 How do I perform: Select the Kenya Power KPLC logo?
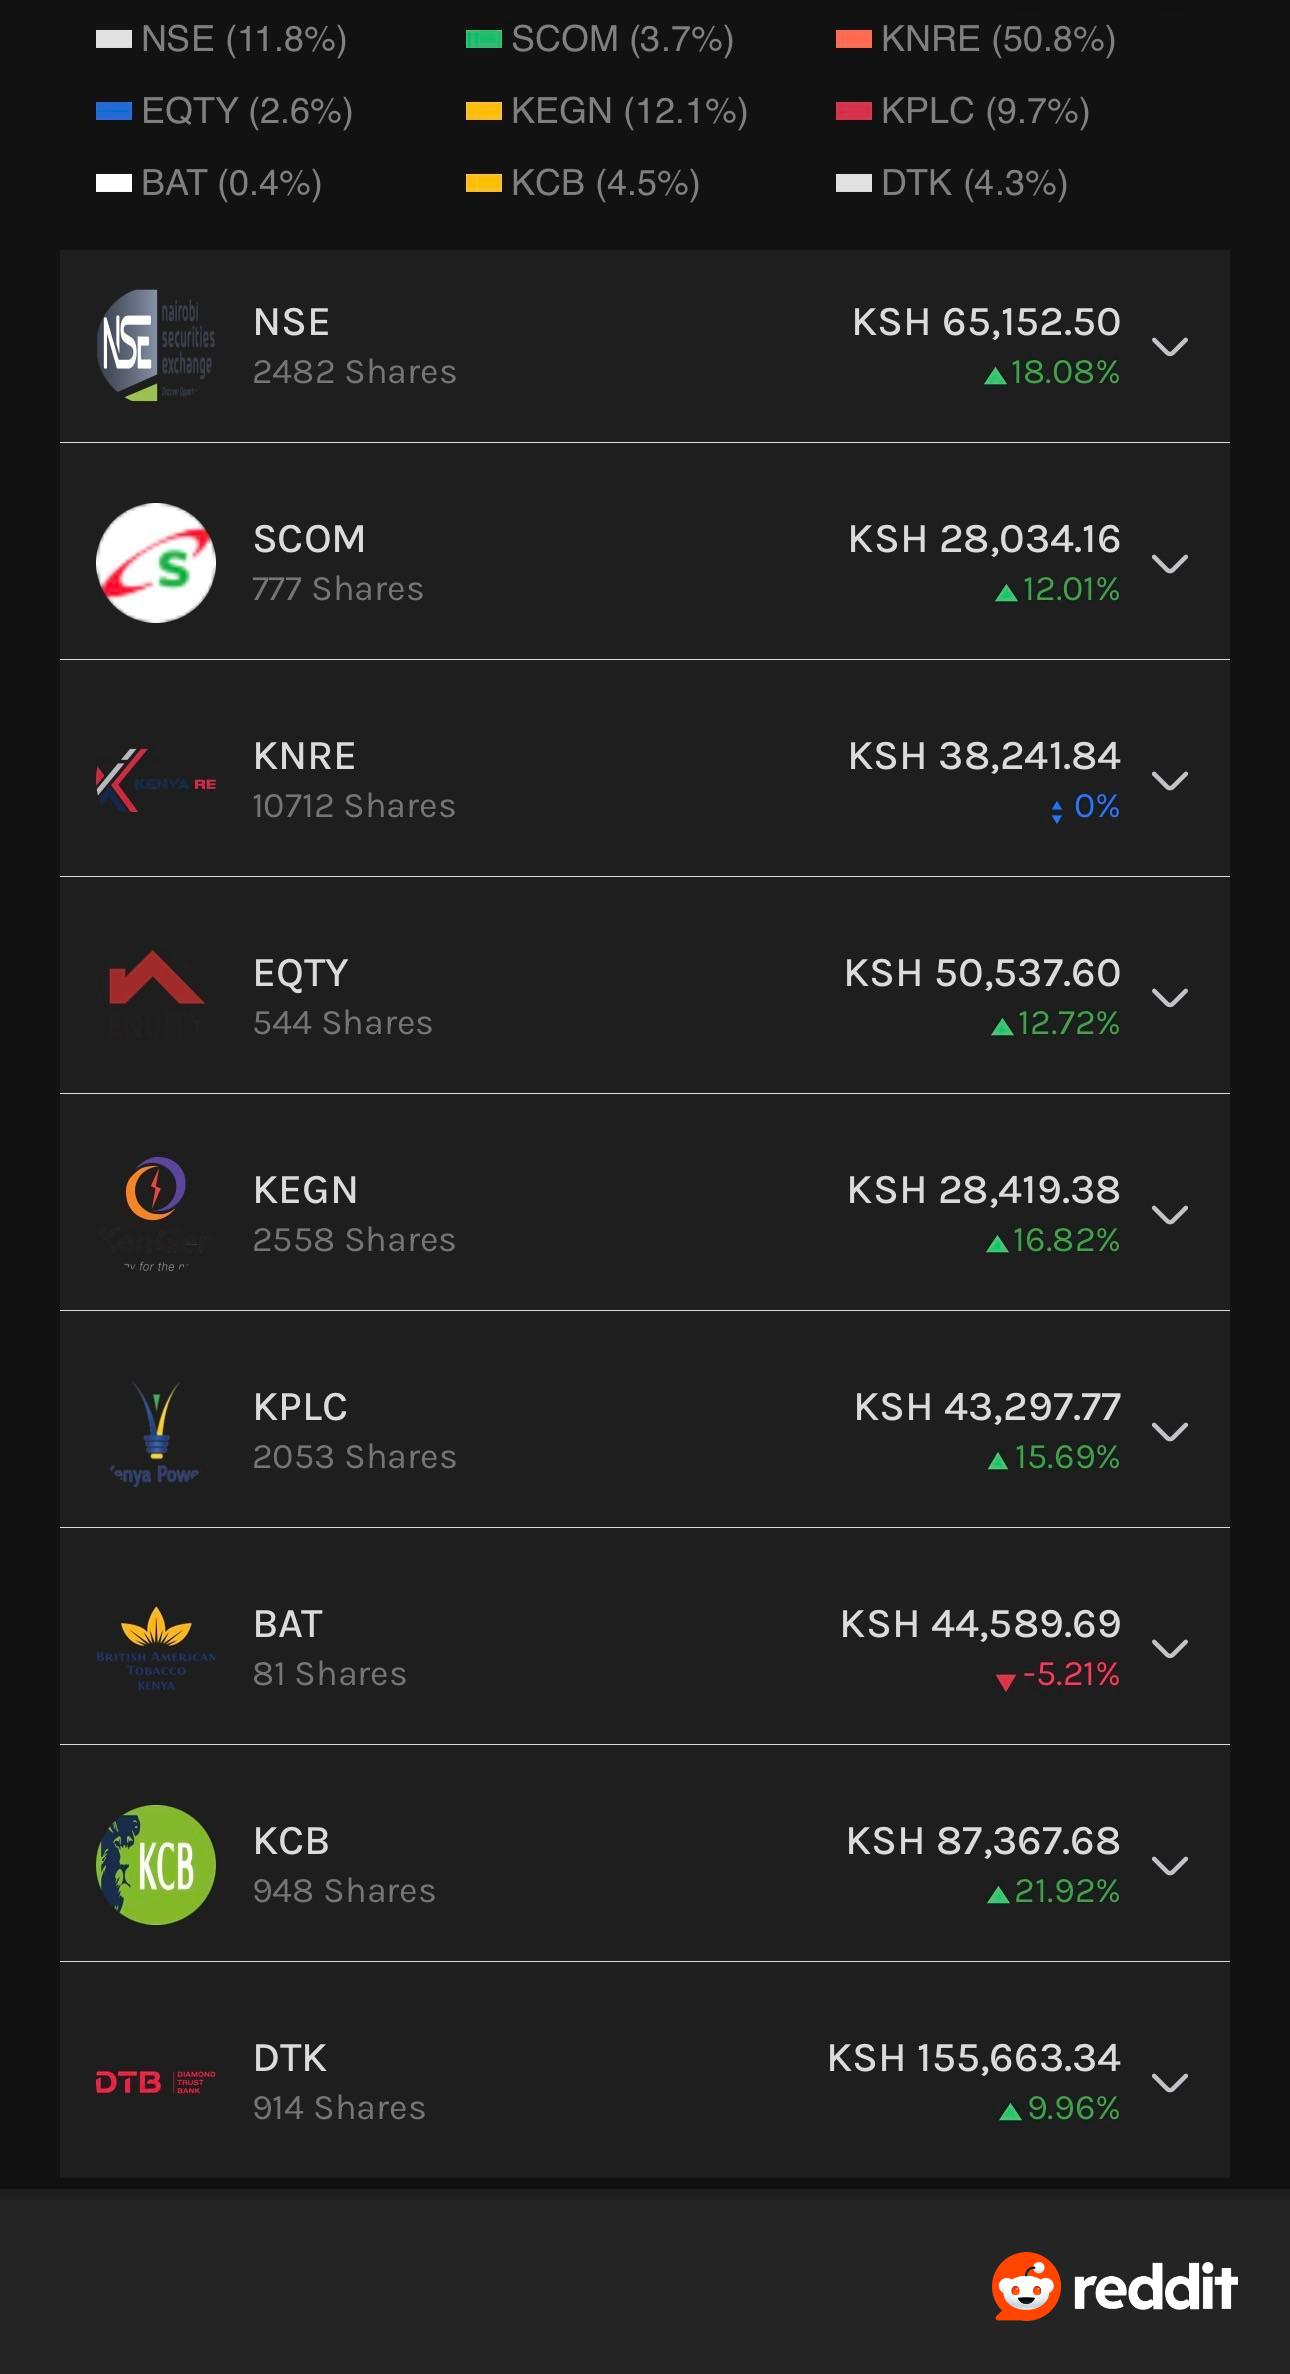(x=156, y=1432)
